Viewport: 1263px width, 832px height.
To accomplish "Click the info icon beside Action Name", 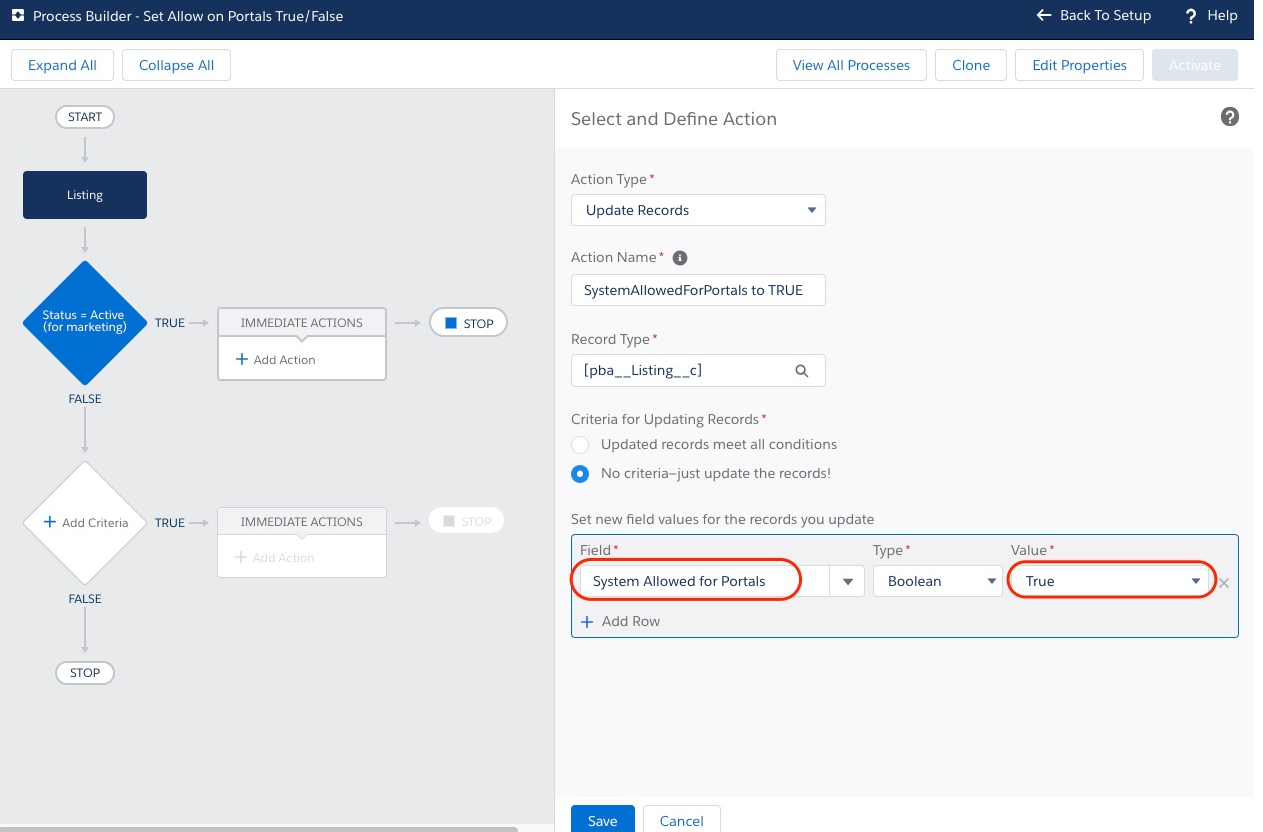I will [x=679, y=257].
